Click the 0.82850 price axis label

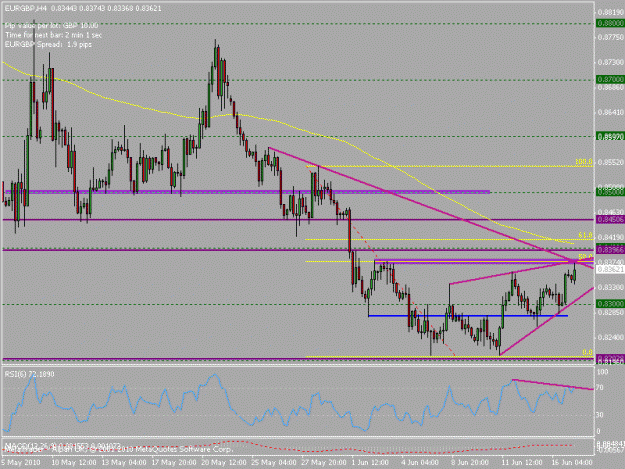pos(610,312)
